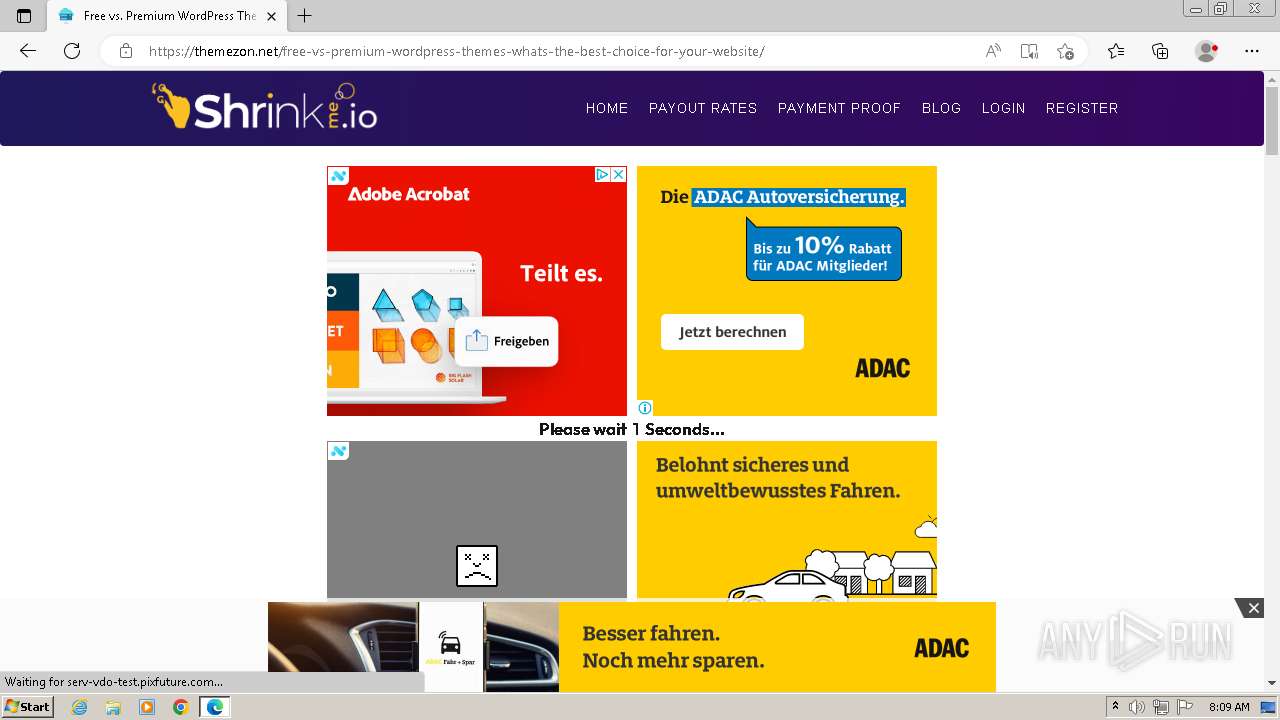Viewport: 1280px width, 720px height.
Task: Open Edge settings and more menu
Action: point(1252,51)
